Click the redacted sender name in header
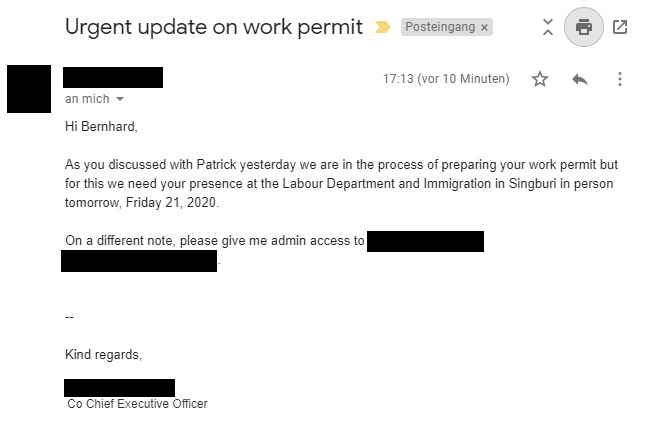The width and height of the screenshot is (645, 425). (112, 78)
